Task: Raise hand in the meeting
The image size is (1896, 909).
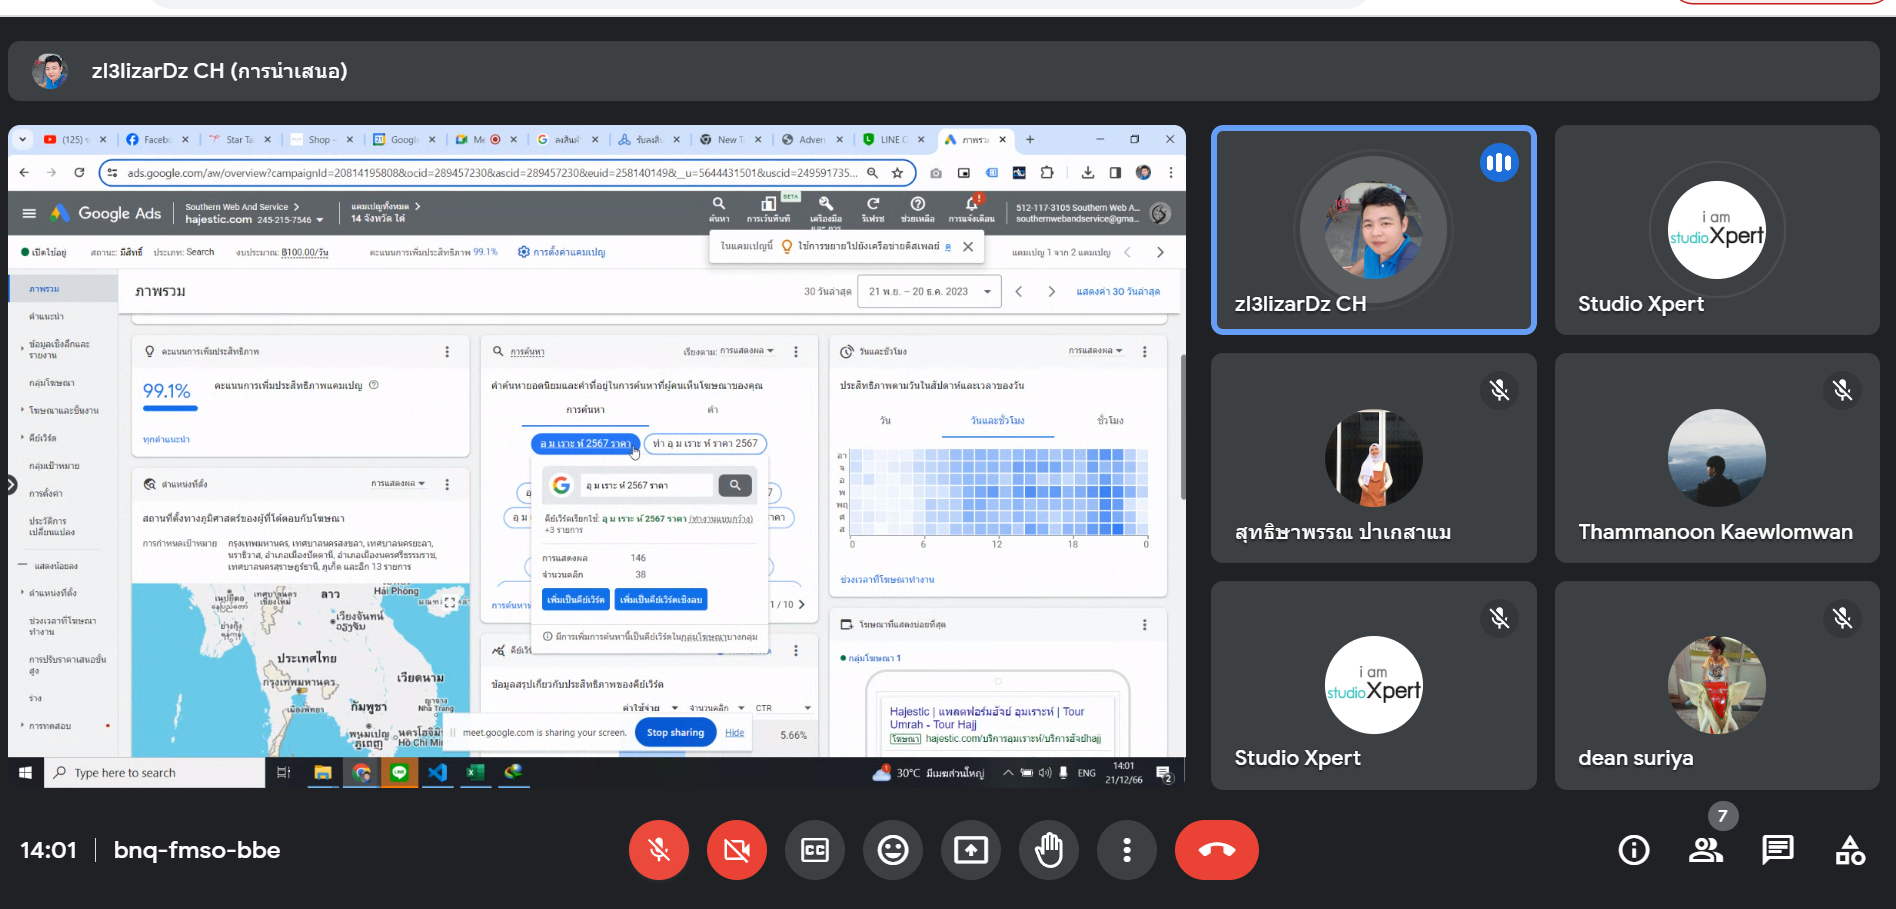Action: coord(1049,850)
